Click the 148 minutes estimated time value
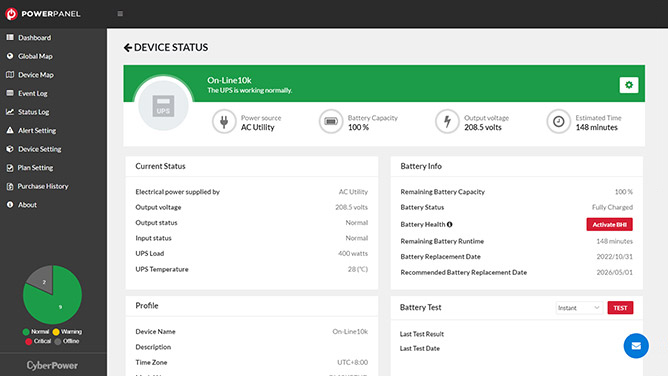This screenshot has height=376, width=668. [x=596, y=127]
